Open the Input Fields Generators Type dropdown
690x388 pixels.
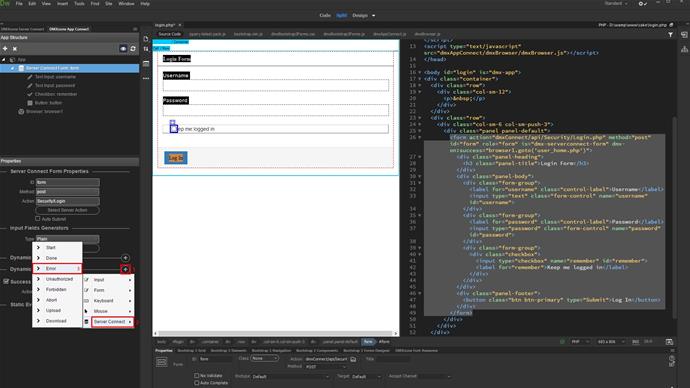pos(67,239)
